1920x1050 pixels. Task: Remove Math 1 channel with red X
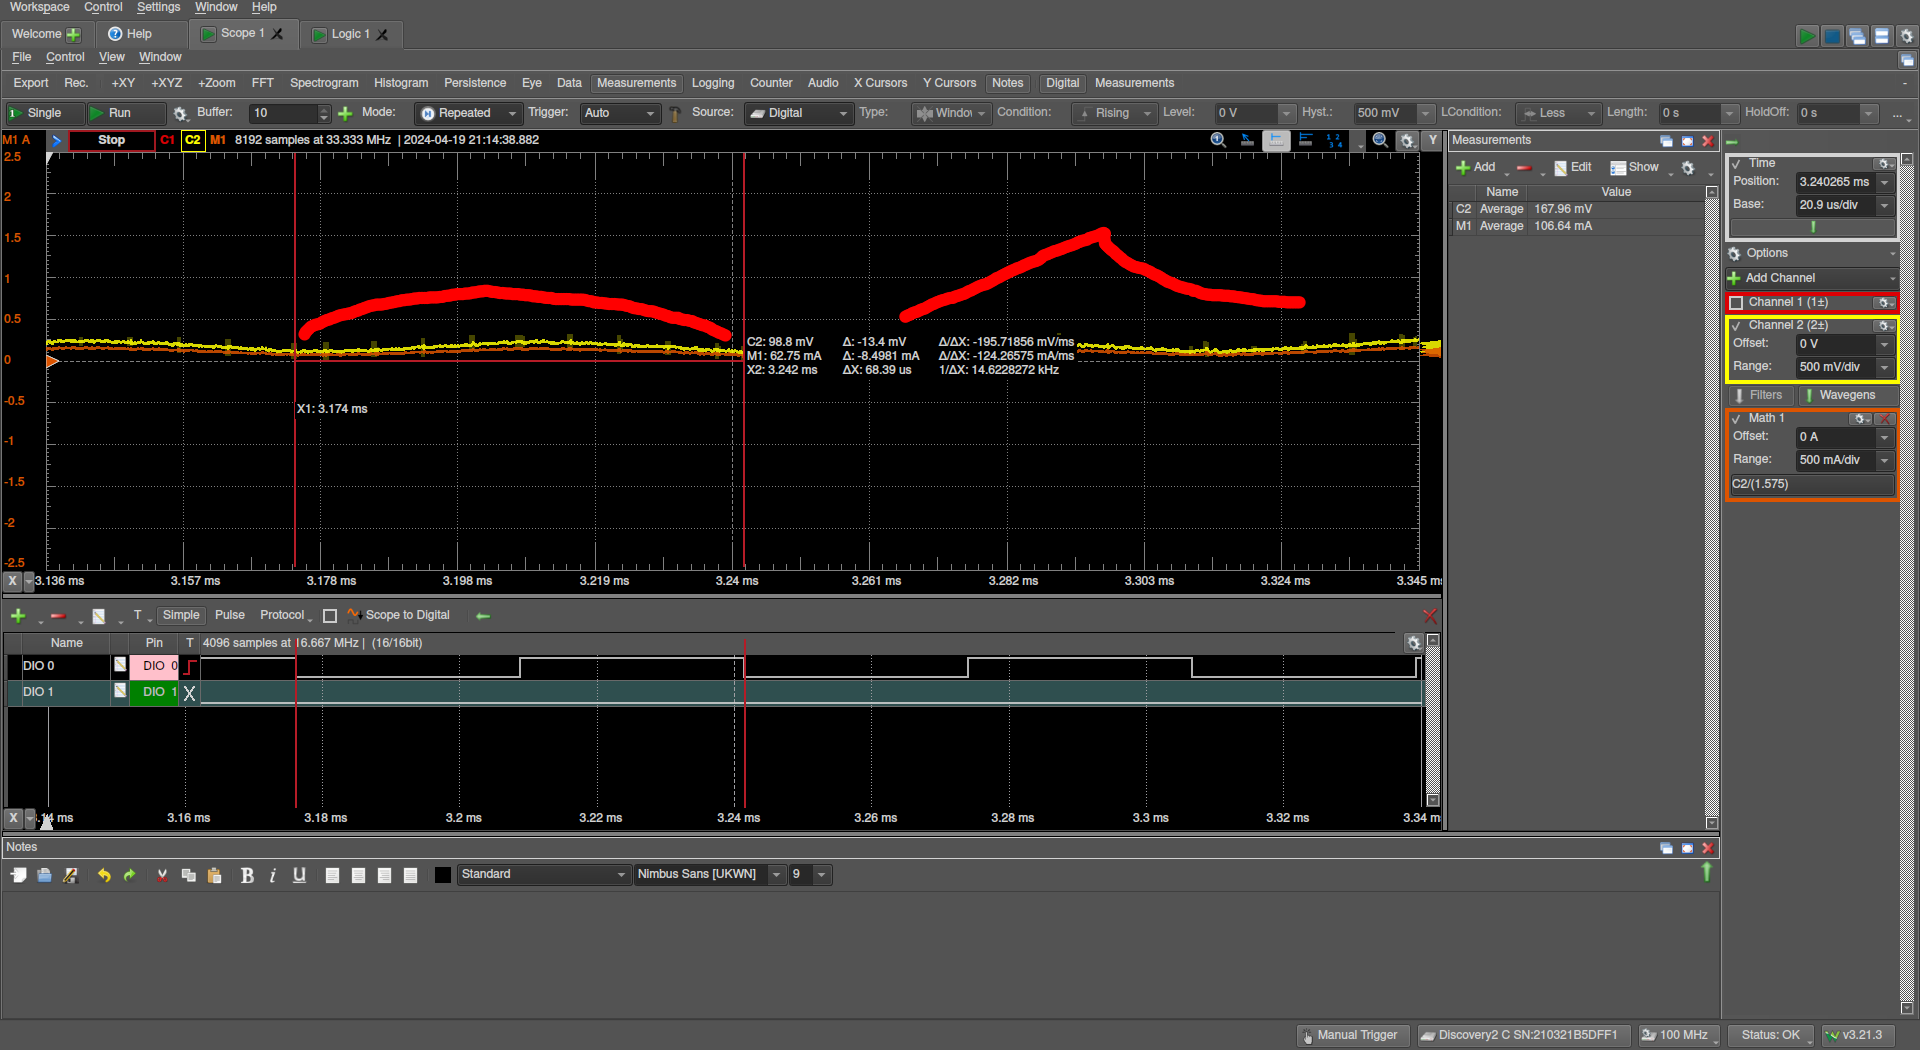(x=1885, y=418)
